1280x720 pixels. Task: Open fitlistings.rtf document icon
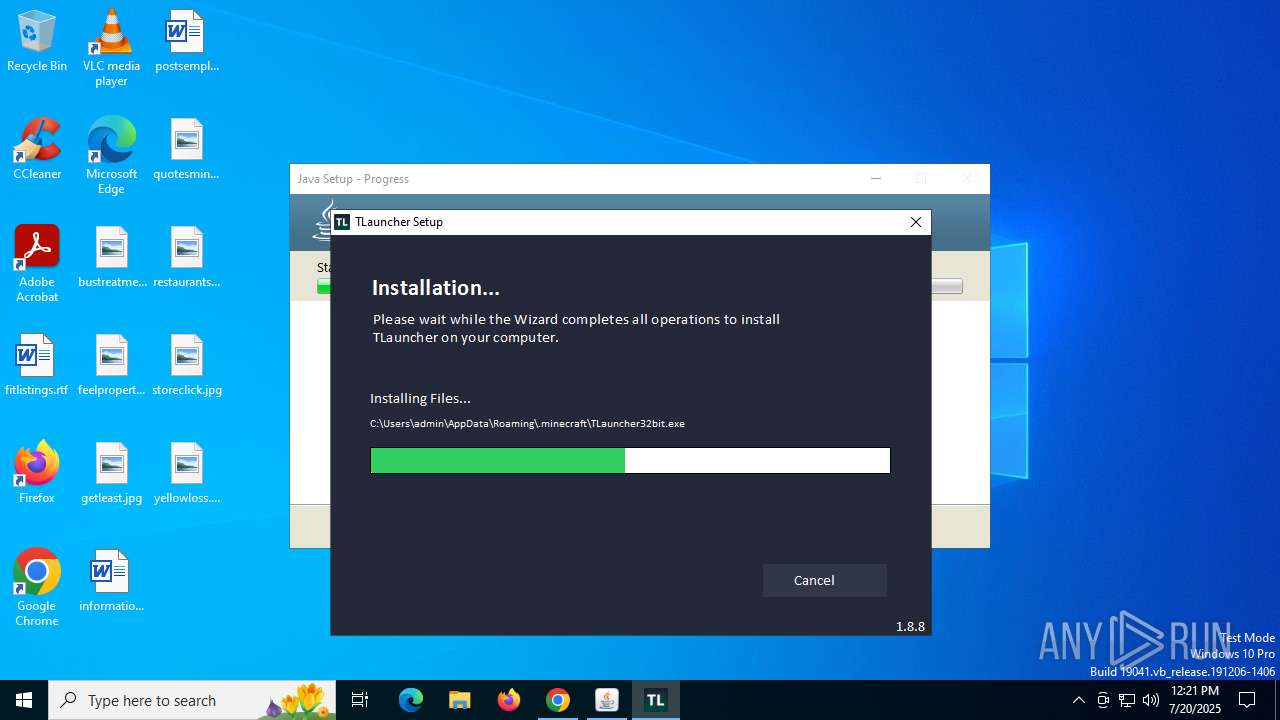[x=37, y=366]
